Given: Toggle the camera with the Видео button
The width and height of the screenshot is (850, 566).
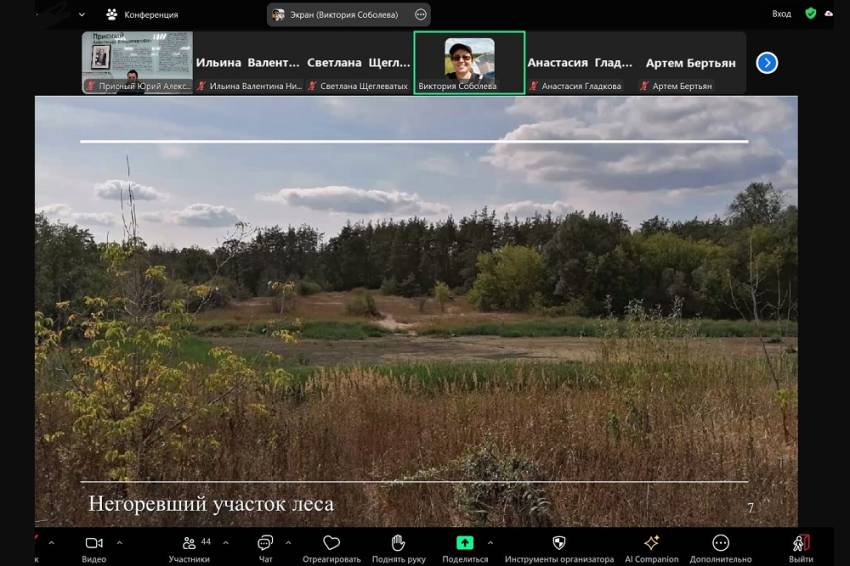Looking at the screenshot, I should pyautogui.click(x=94, y=544).
